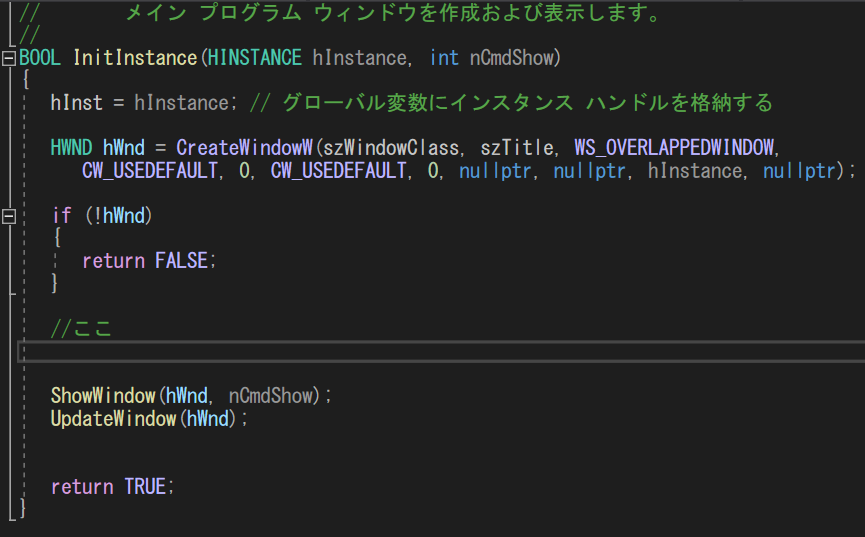
Task: Click the nCmdShow parameter in signature
Action: pyautogui.click(x=511, y=58)
